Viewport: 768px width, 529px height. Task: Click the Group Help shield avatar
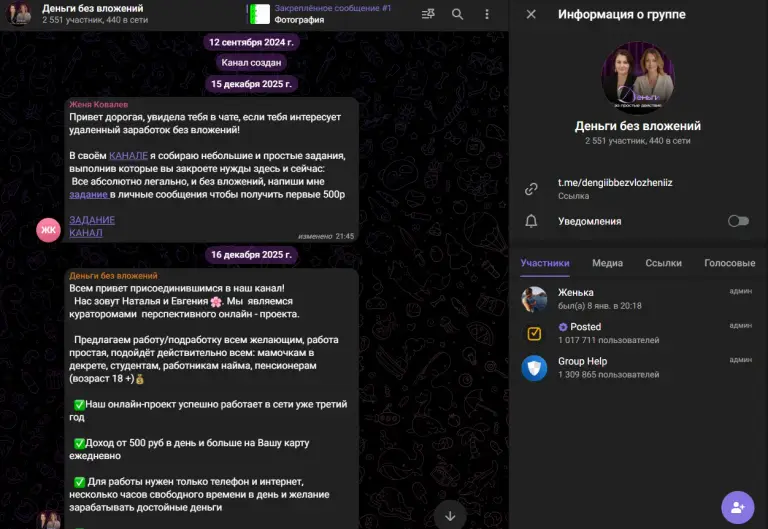click(534, 368)
